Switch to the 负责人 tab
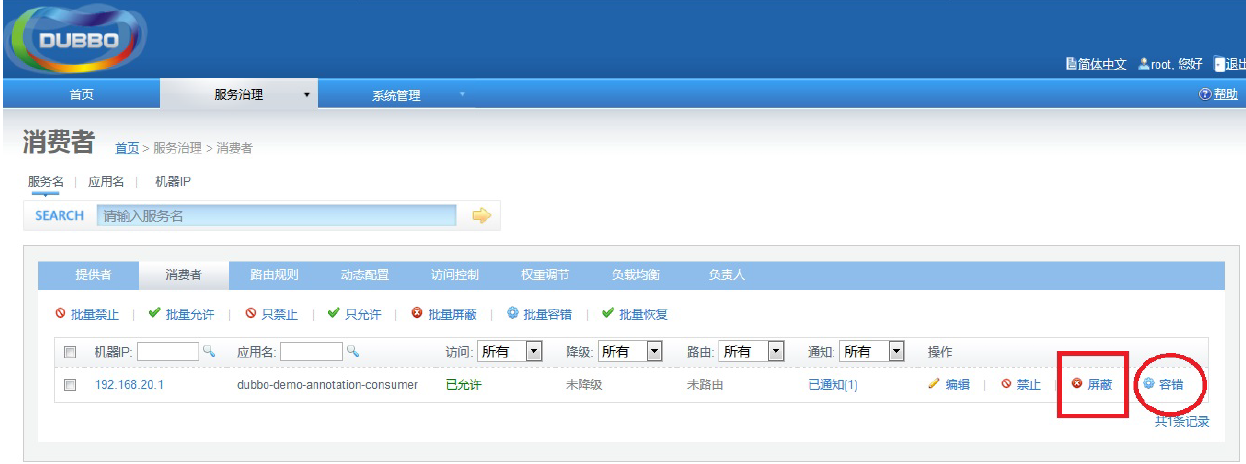 point(727,275)
